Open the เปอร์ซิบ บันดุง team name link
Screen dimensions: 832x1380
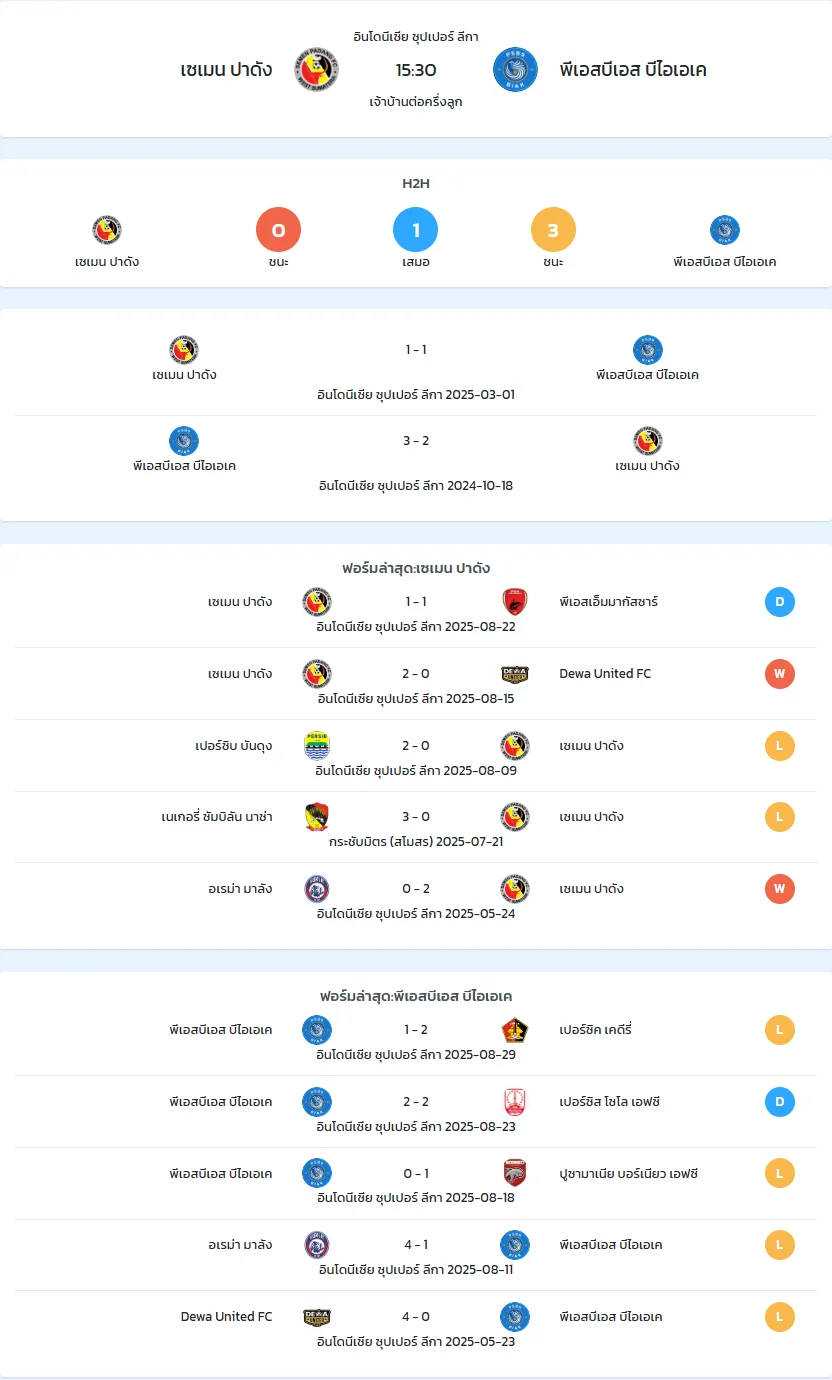pyautogui.click(x=234, y=746)
